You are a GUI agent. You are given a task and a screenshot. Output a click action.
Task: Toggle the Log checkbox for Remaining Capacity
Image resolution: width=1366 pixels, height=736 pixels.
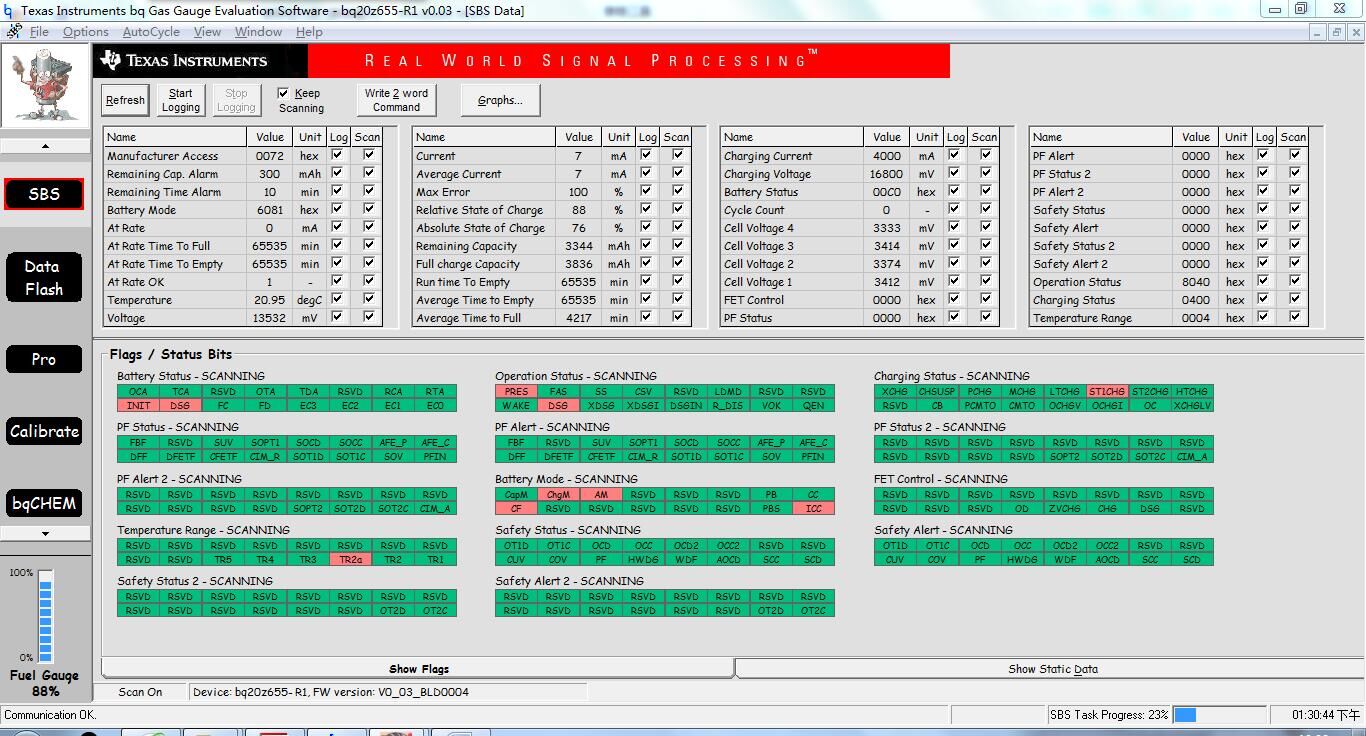click(647, 245)
